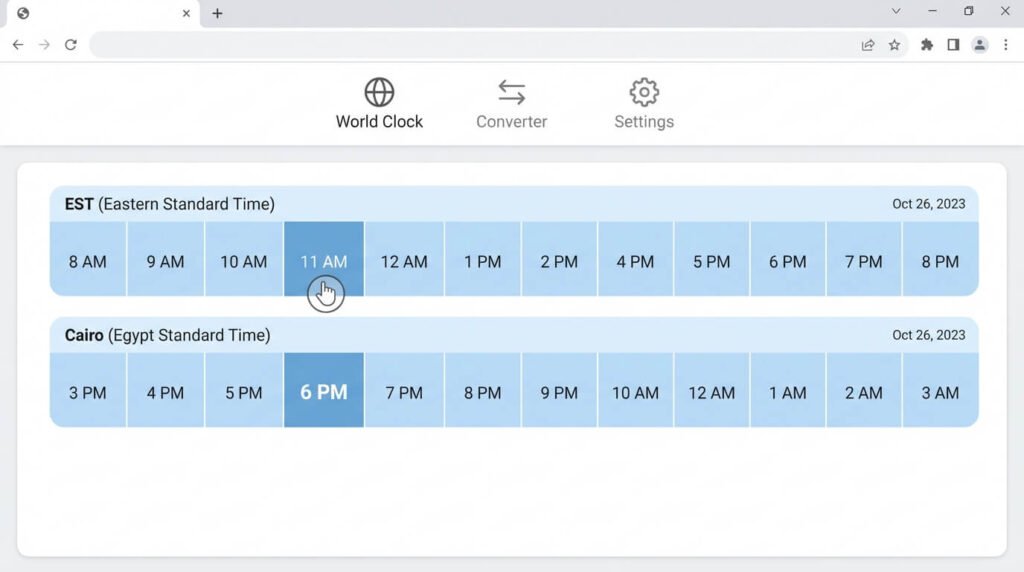
Task: Select highlighted 6 PM Cairo cell
Action: pyautogui.click(x=324, y=390)
